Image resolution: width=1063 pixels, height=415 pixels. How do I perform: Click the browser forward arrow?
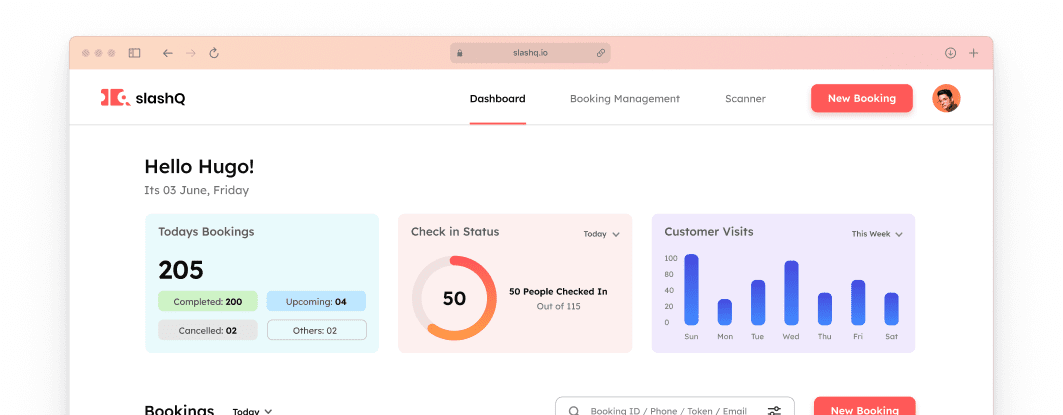tap(190, 53)
